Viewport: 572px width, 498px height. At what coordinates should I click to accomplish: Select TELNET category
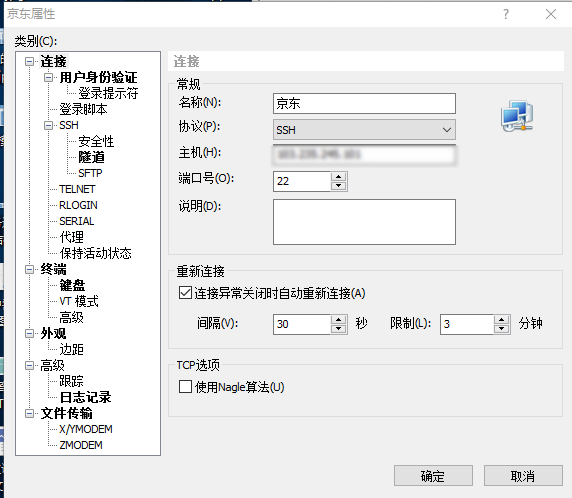77,189
